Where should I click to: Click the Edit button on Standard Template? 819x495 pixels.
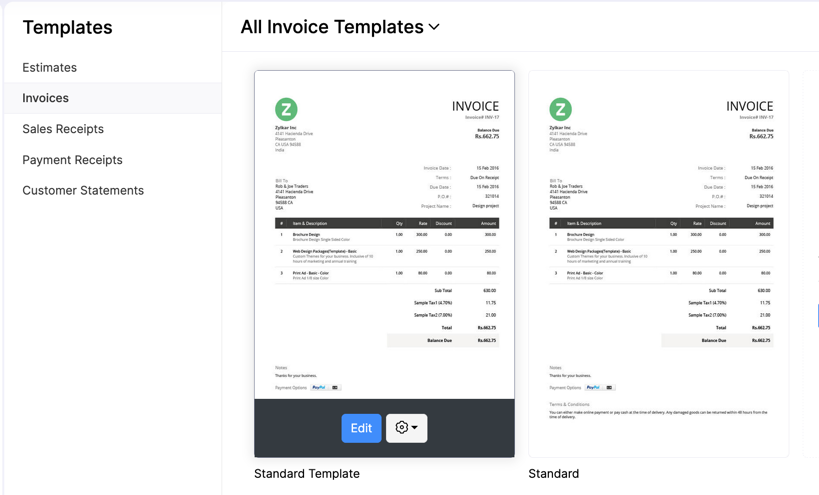click(361, 428)
